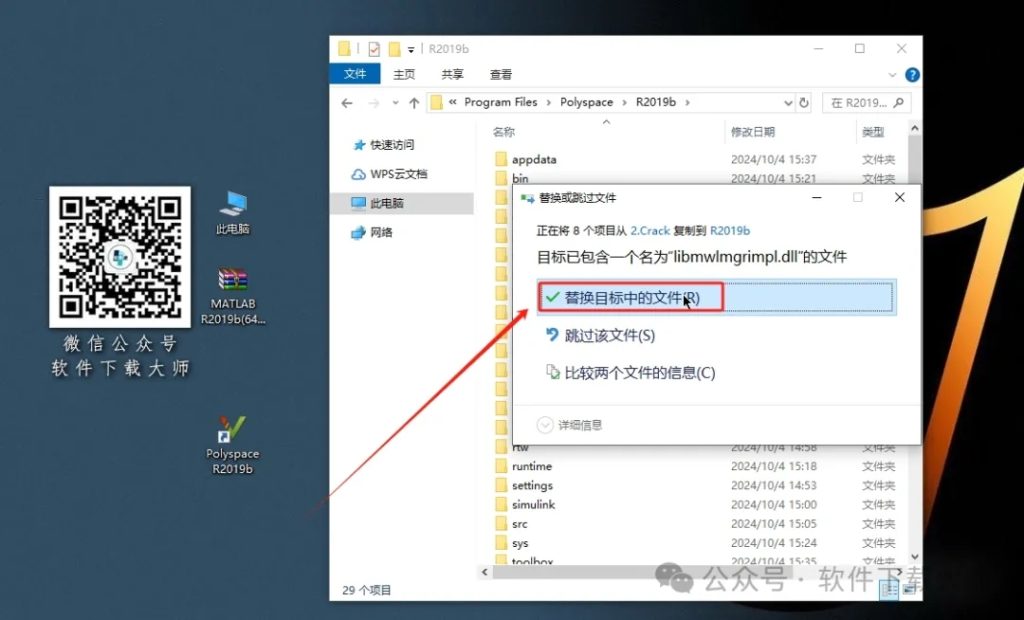Switch to the 查看 ribbon tab

coord(500,73)
